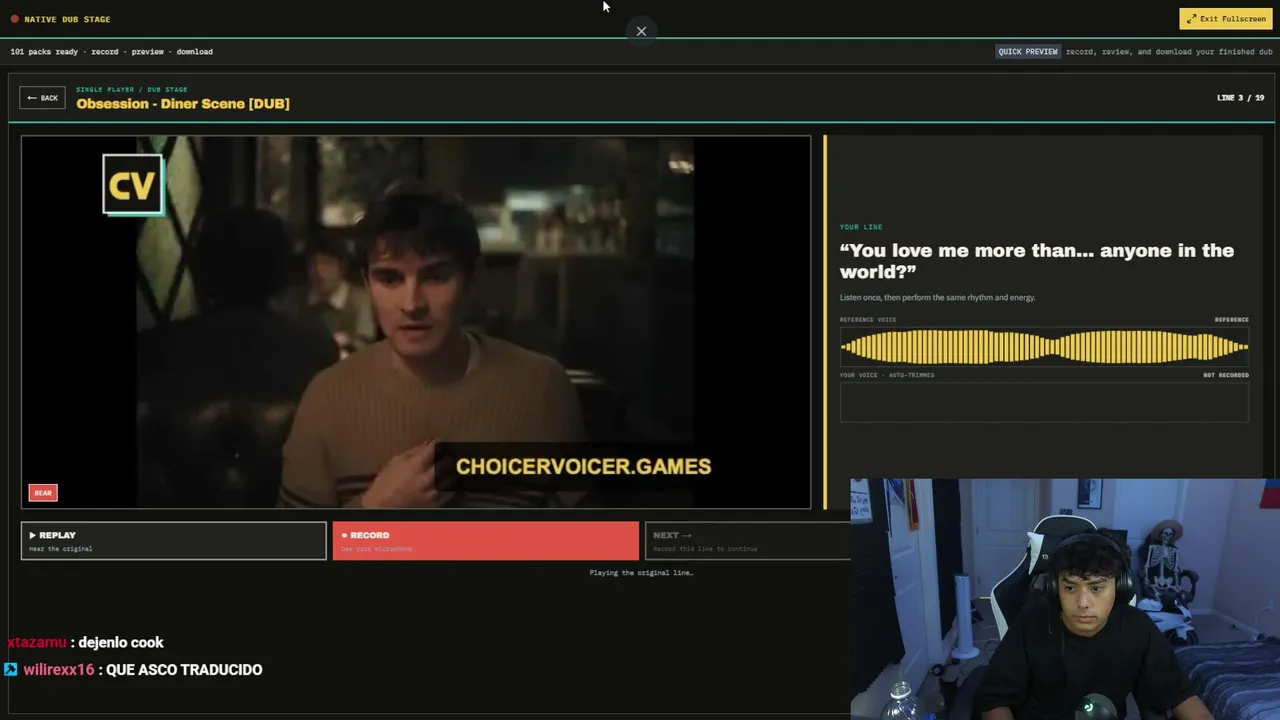Close the overlay with the X icon

tap(641, 31)
